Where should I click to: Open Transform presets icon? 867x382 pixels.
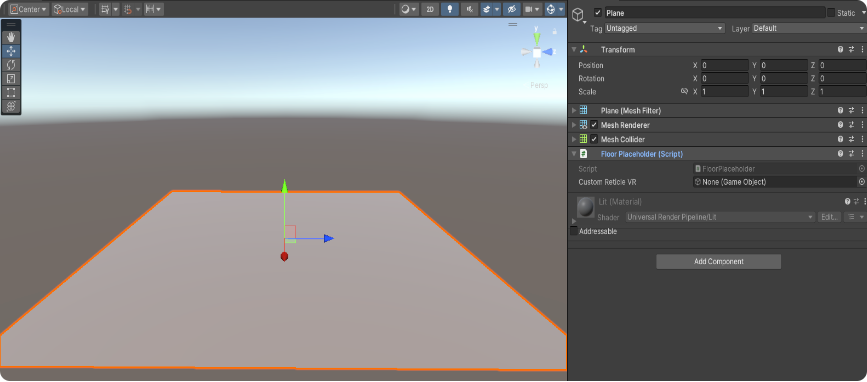(852, 50)
